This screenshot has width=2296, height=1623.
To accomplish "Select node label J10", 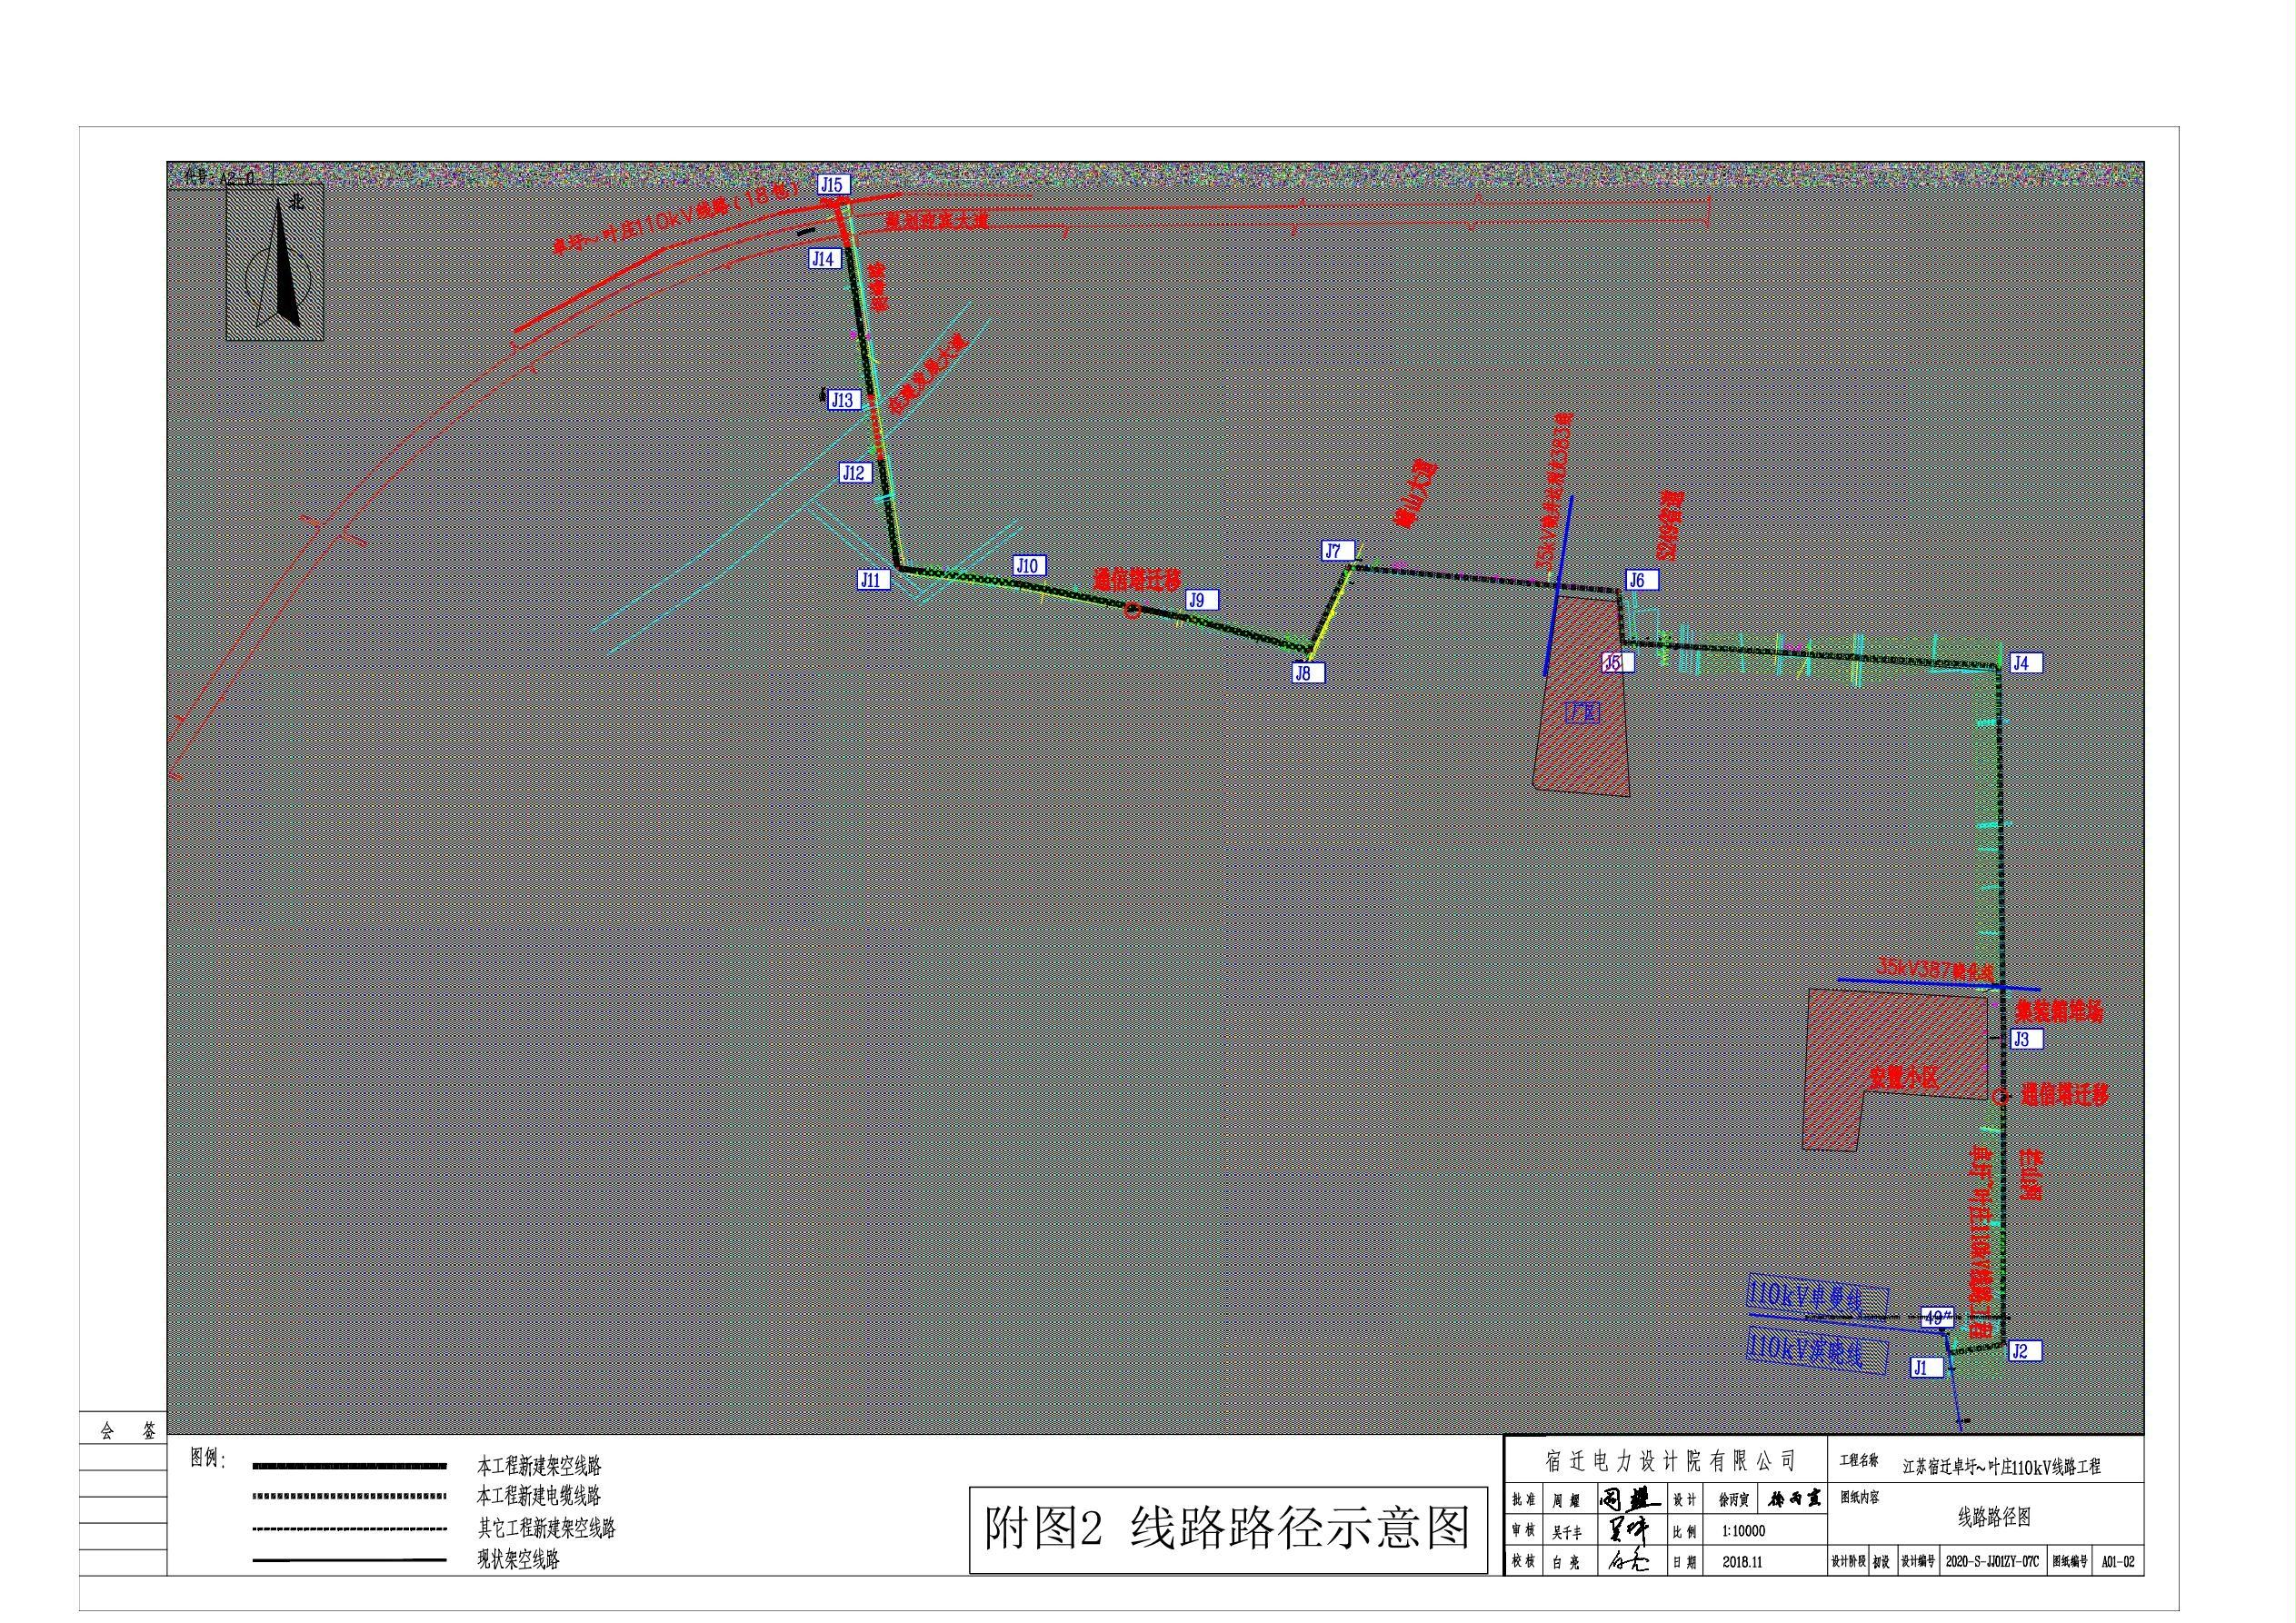I will [1029, 566].
